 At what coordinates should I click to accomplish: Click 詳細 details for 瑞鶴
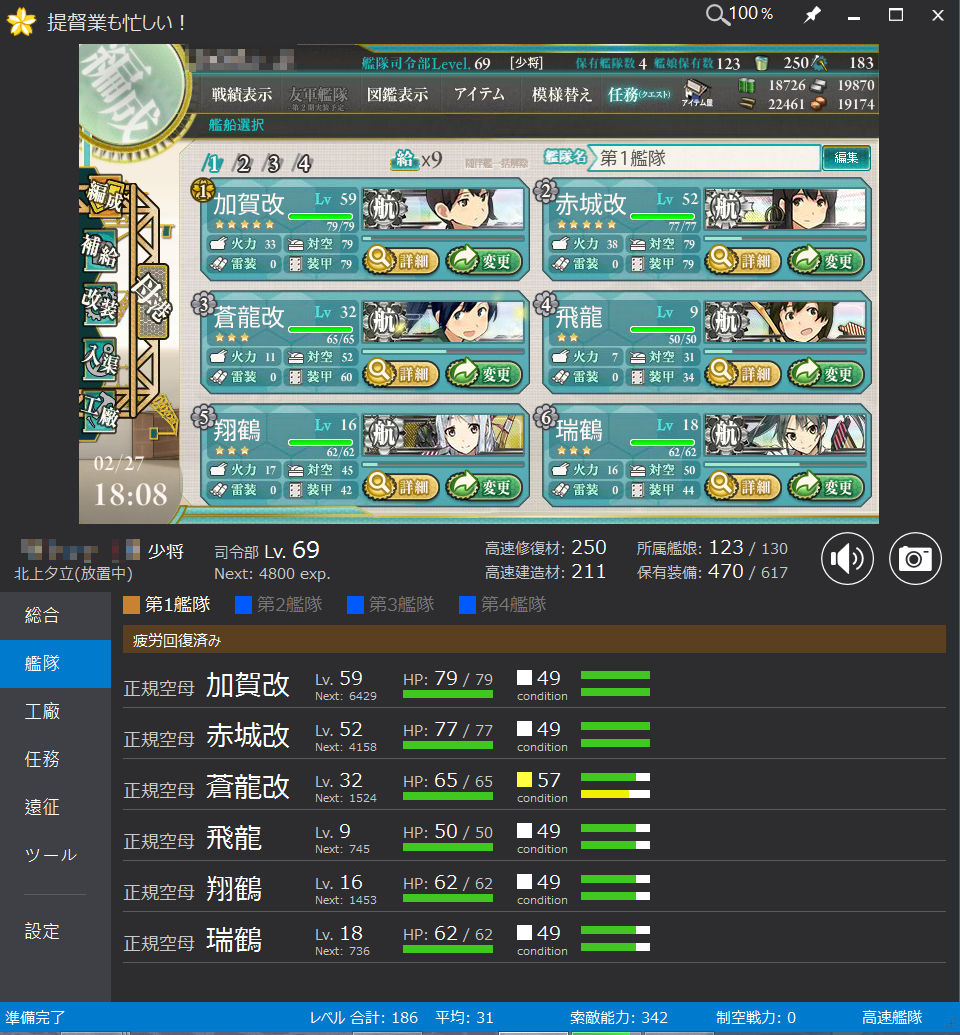click(x=743, y=486)
